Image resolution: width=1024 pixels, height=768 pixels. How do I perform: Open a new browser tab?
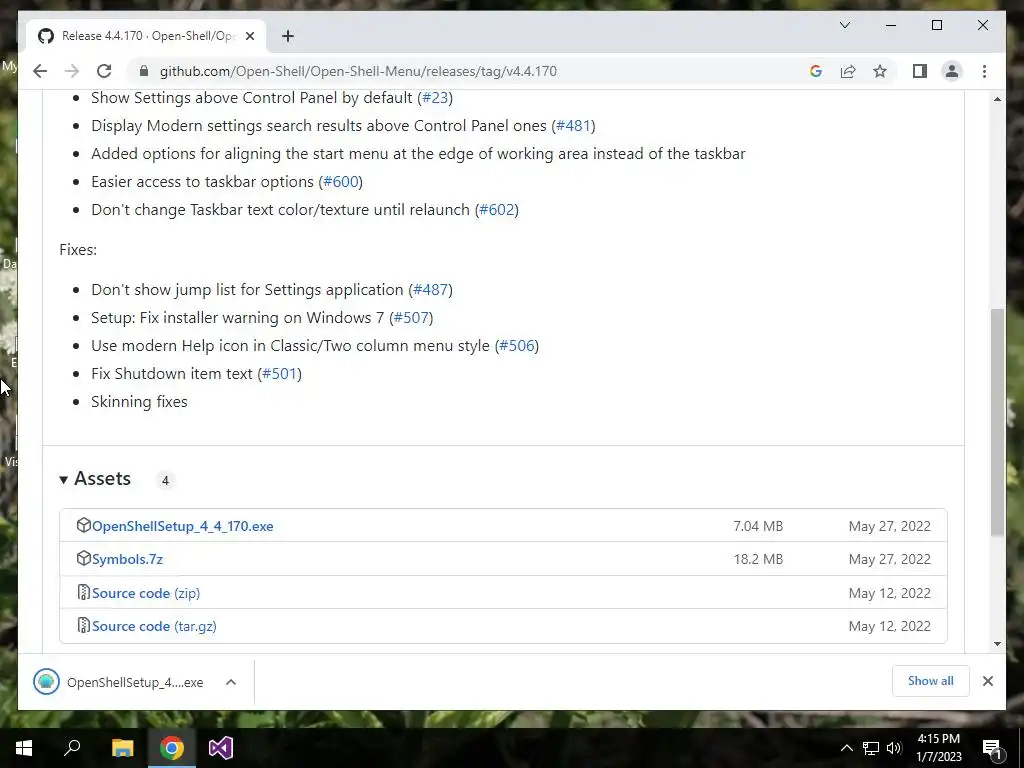pos(287,36)
